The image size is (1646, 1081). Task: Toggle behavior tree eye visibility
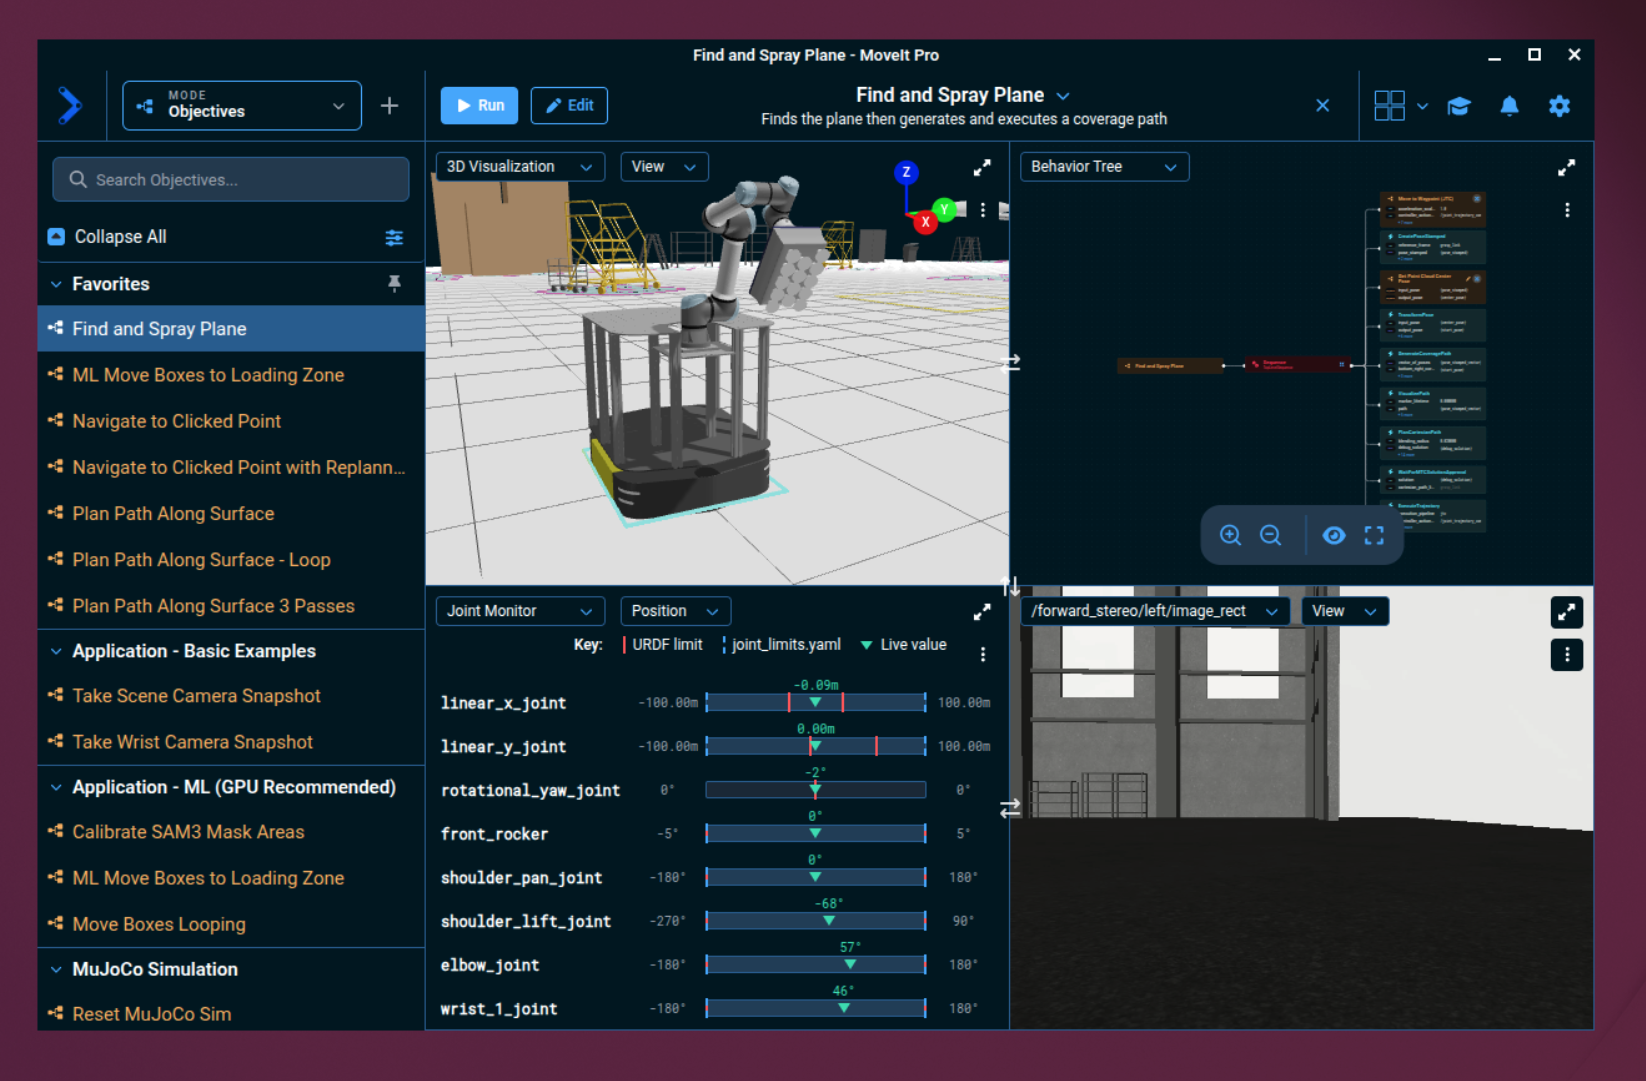tap(1333, 535)
